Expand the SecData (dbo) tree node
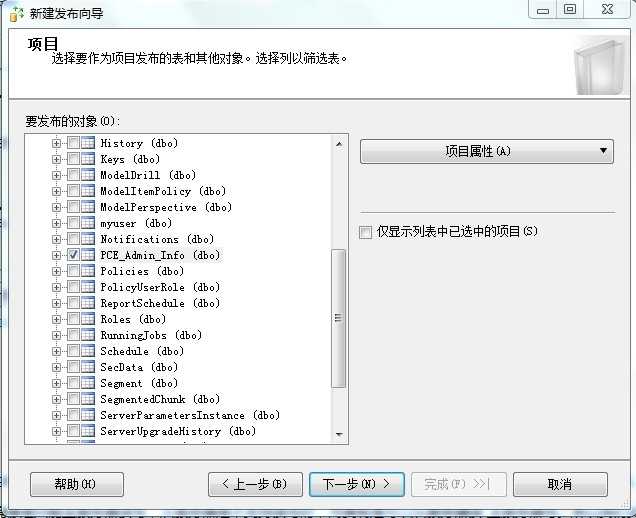This screenshot has width=636, height=518. pyautogui.click(x=56, y=367)
